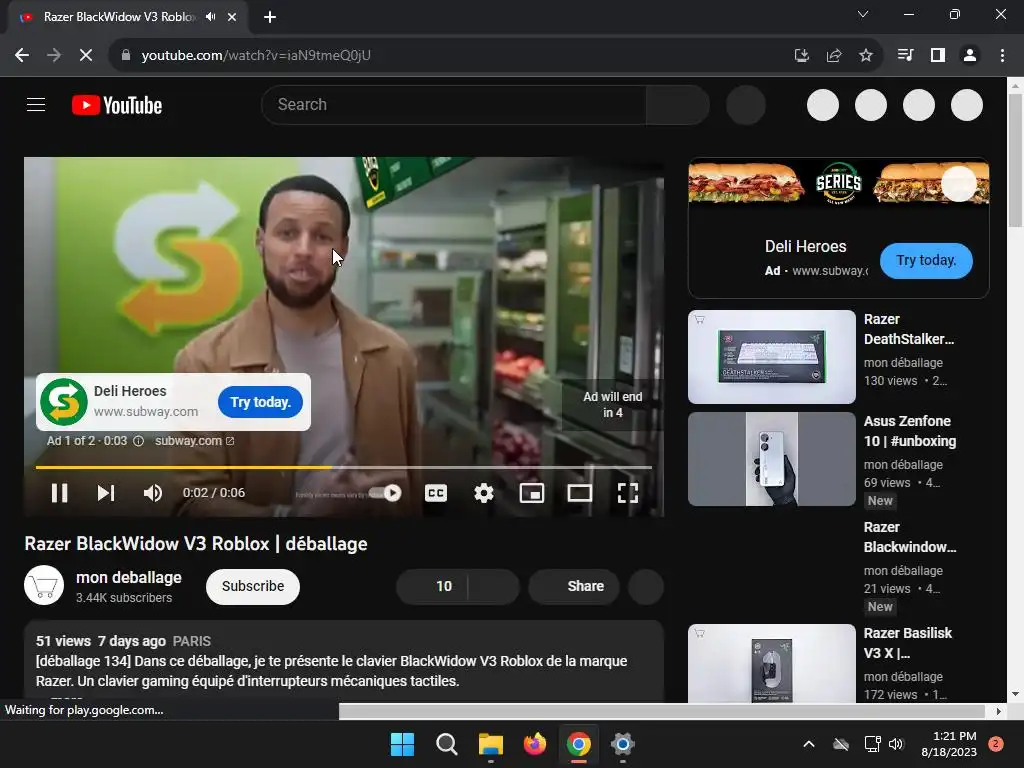This screenshot has height=768, width=1024.
Task: Click install app icon in address bar
Action: [x=801, y=56]
